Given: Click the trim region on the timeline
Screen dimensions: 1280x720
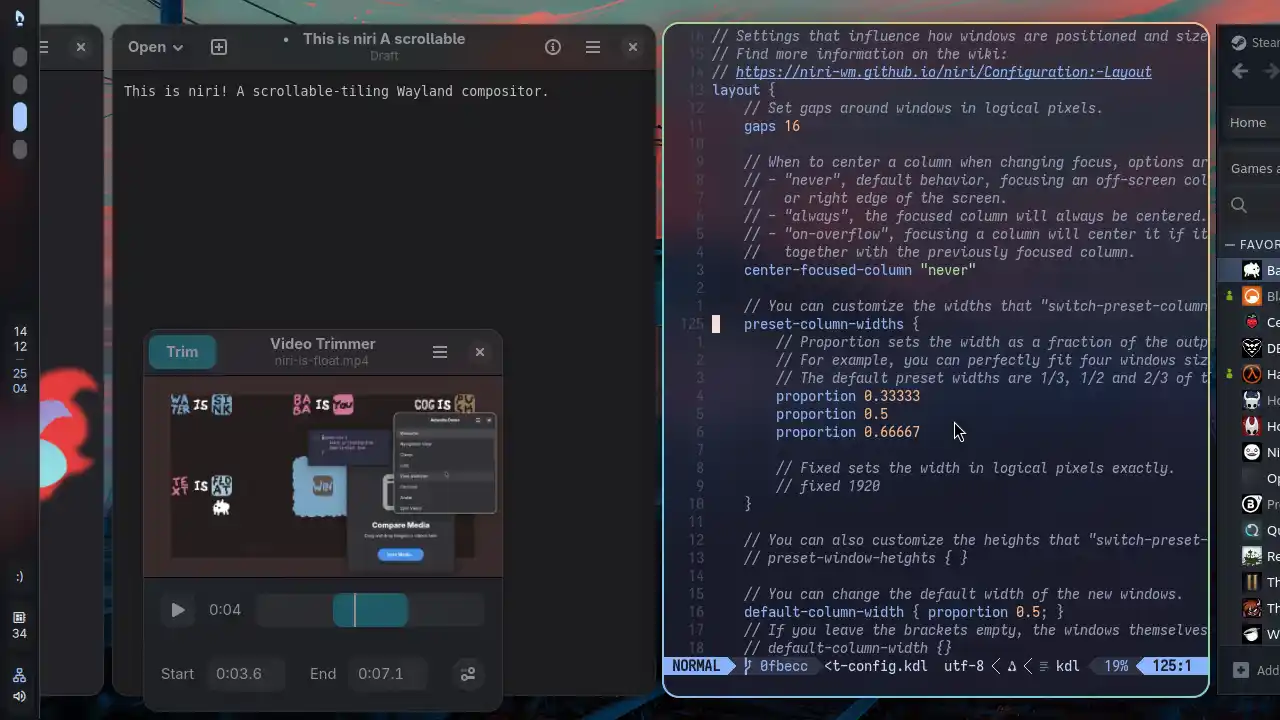Looking at the screenshot, I should pyautogui.click(x=371, y=610).
